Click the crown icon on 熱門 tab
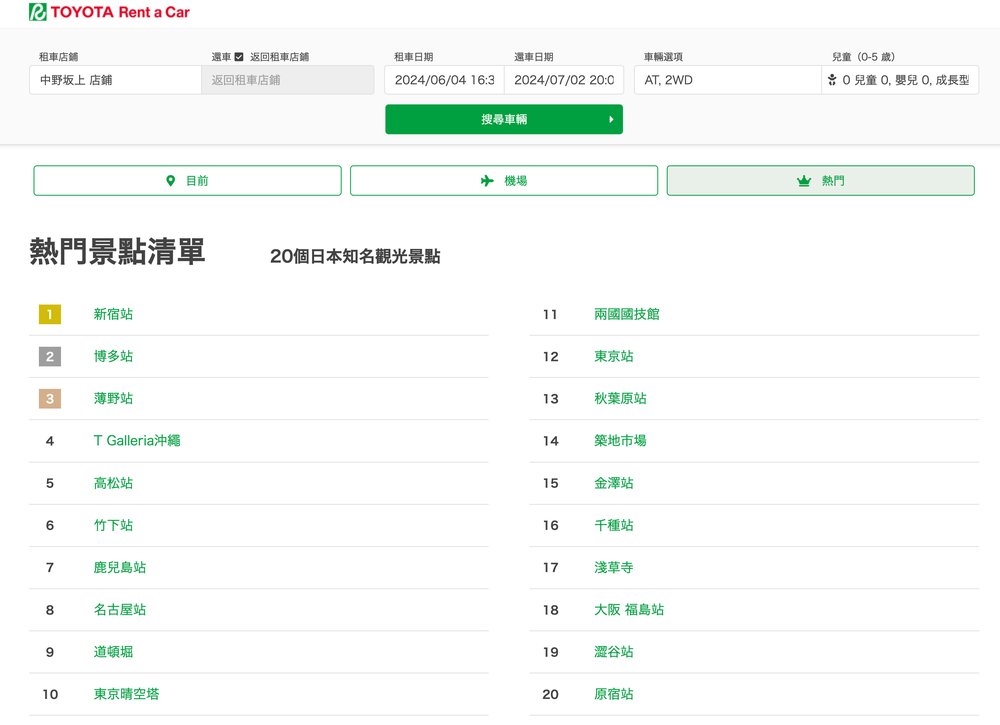The width and height of the screenshot is (1000, 725). (x=803, y=181)
